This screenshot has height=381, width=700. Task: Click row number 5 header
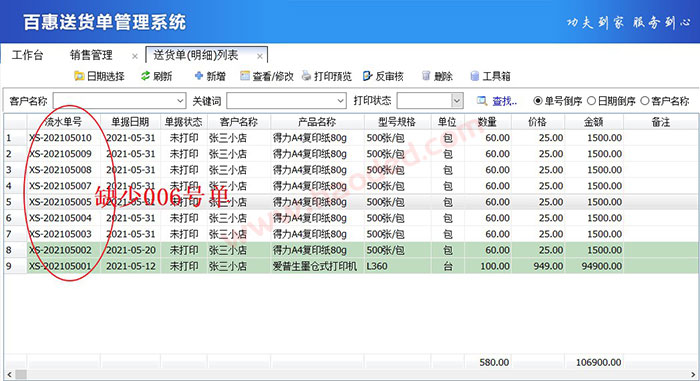(x=15, y=202)
